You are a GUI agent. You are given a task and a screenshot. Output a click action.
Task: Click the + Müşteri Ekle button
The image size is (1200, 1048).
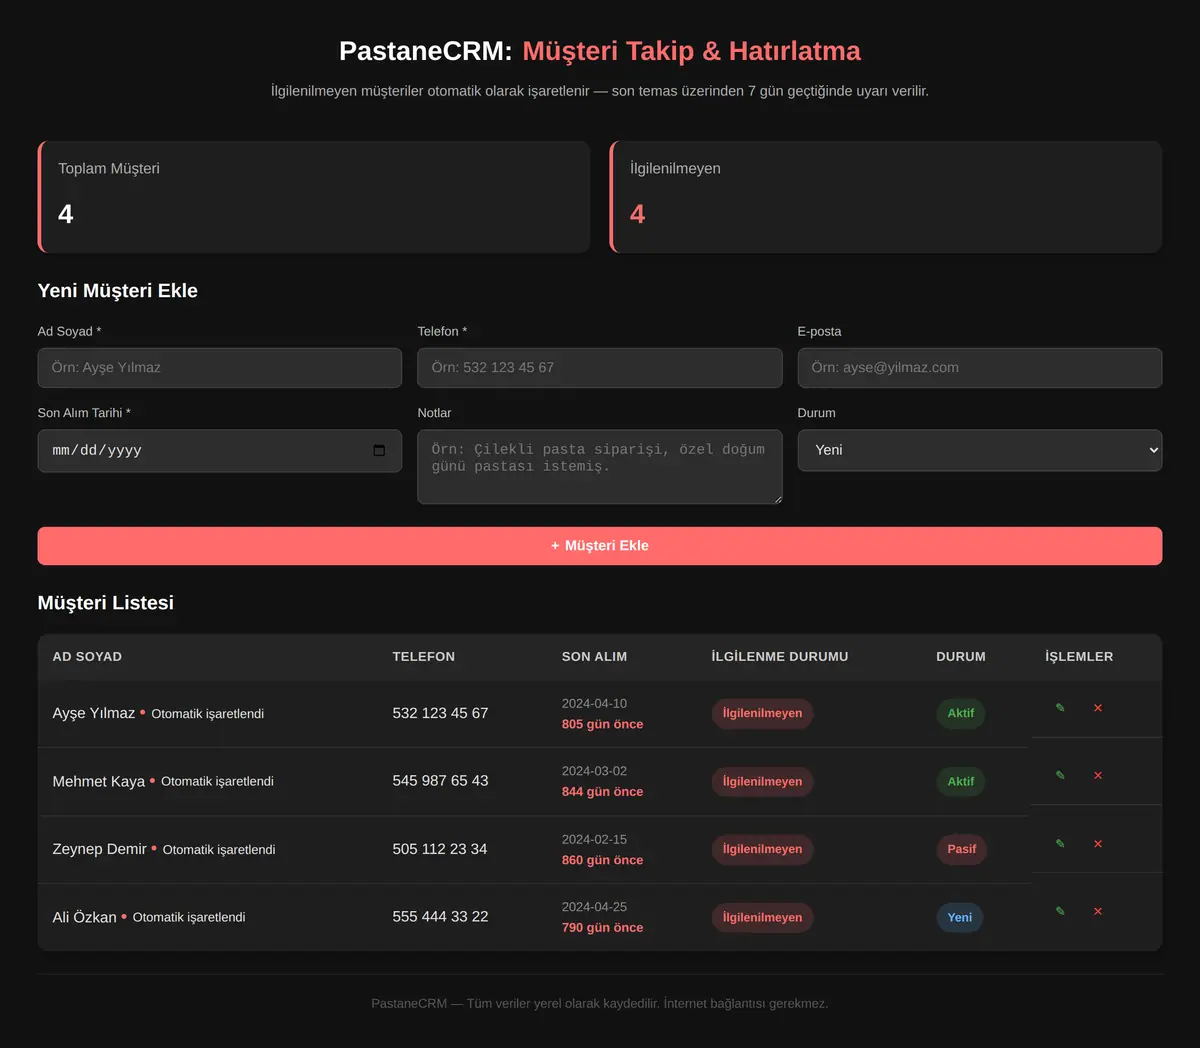click(600, 546)
